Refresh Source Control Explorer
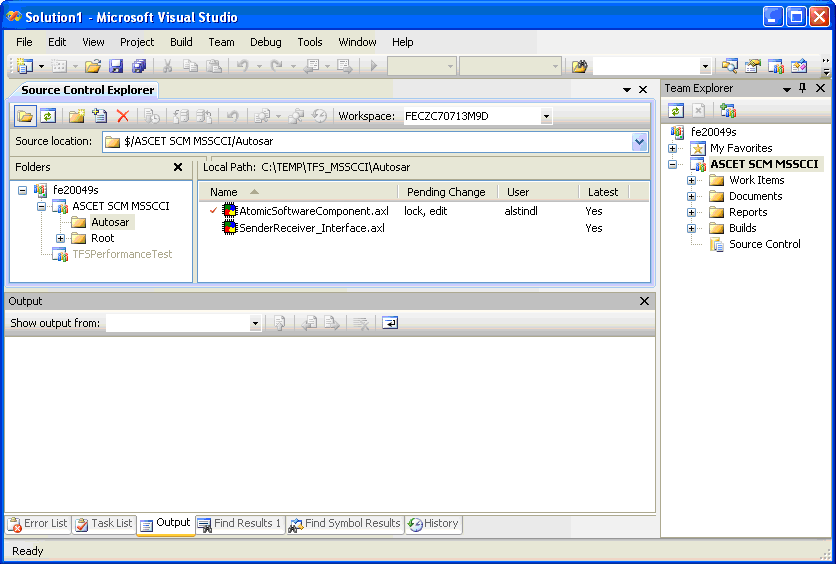The image size is (836, 564). [x=48, y=116]
